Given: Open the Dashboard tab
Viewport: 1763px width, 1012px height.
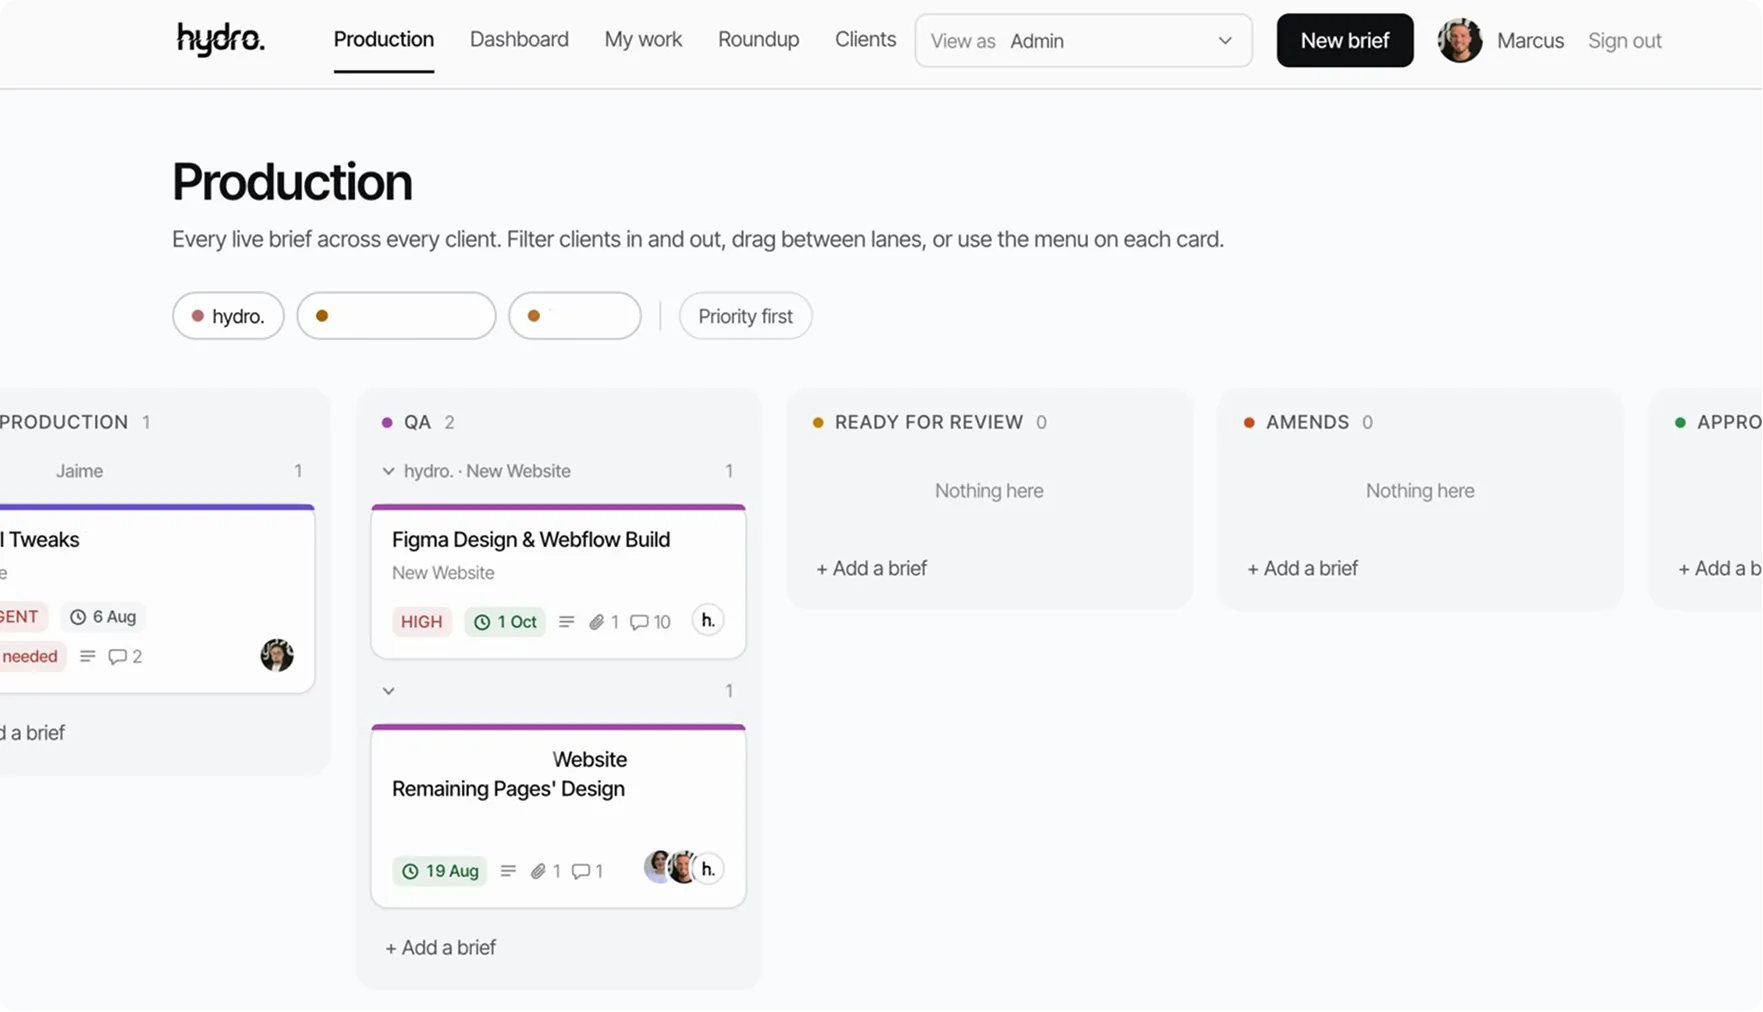Looking at the screenshot, I should coord(519,40).
